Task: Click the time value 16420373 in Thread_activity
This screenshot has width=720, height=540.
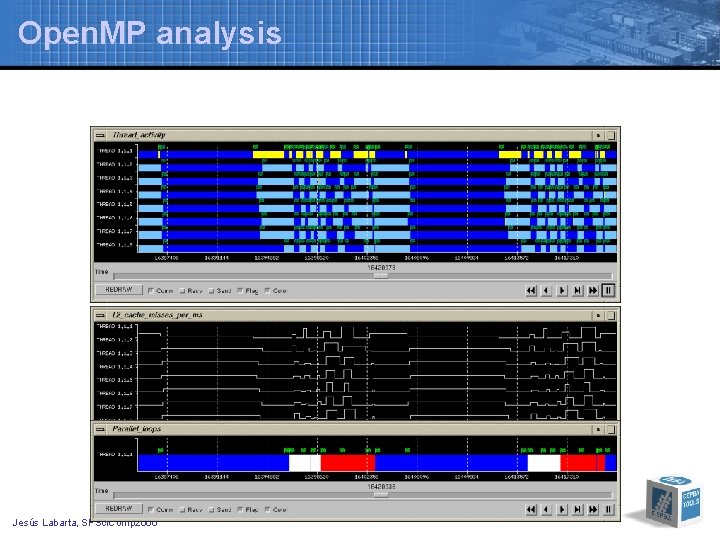Action: (x=381, y=268)
